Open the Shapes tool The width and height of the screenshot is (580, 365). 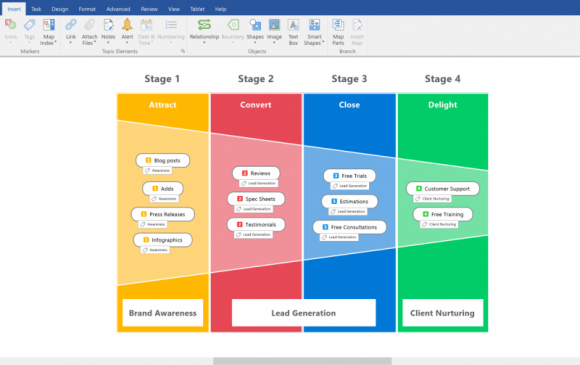pos(255,30)
